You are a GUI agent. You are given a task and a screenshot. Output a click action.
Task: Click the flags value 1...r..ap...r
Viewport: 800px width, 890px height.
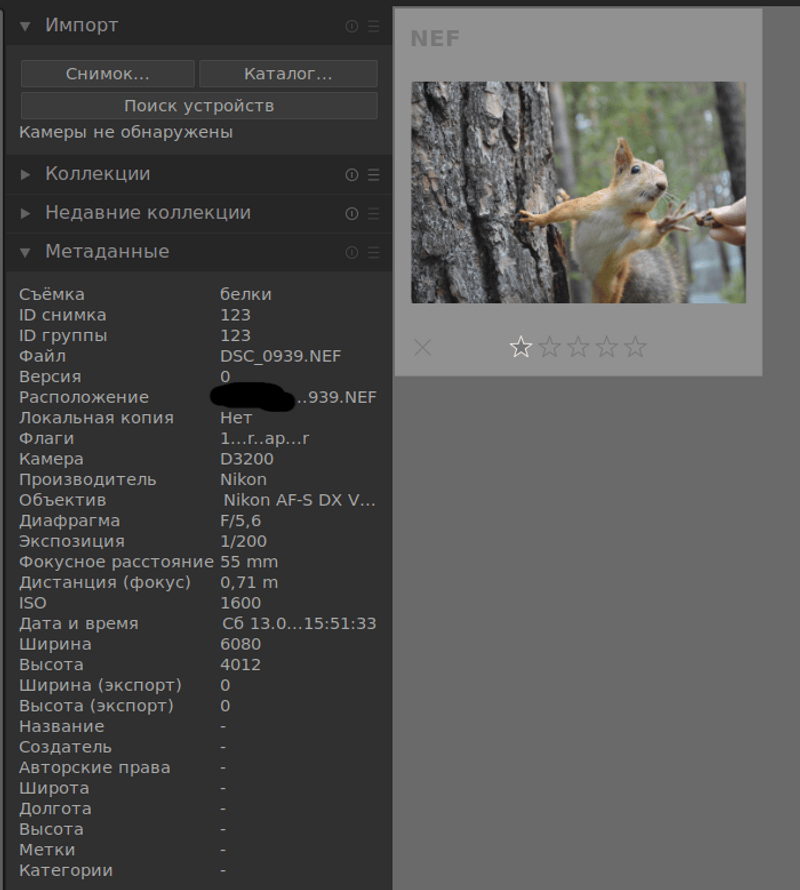[265, 438]
